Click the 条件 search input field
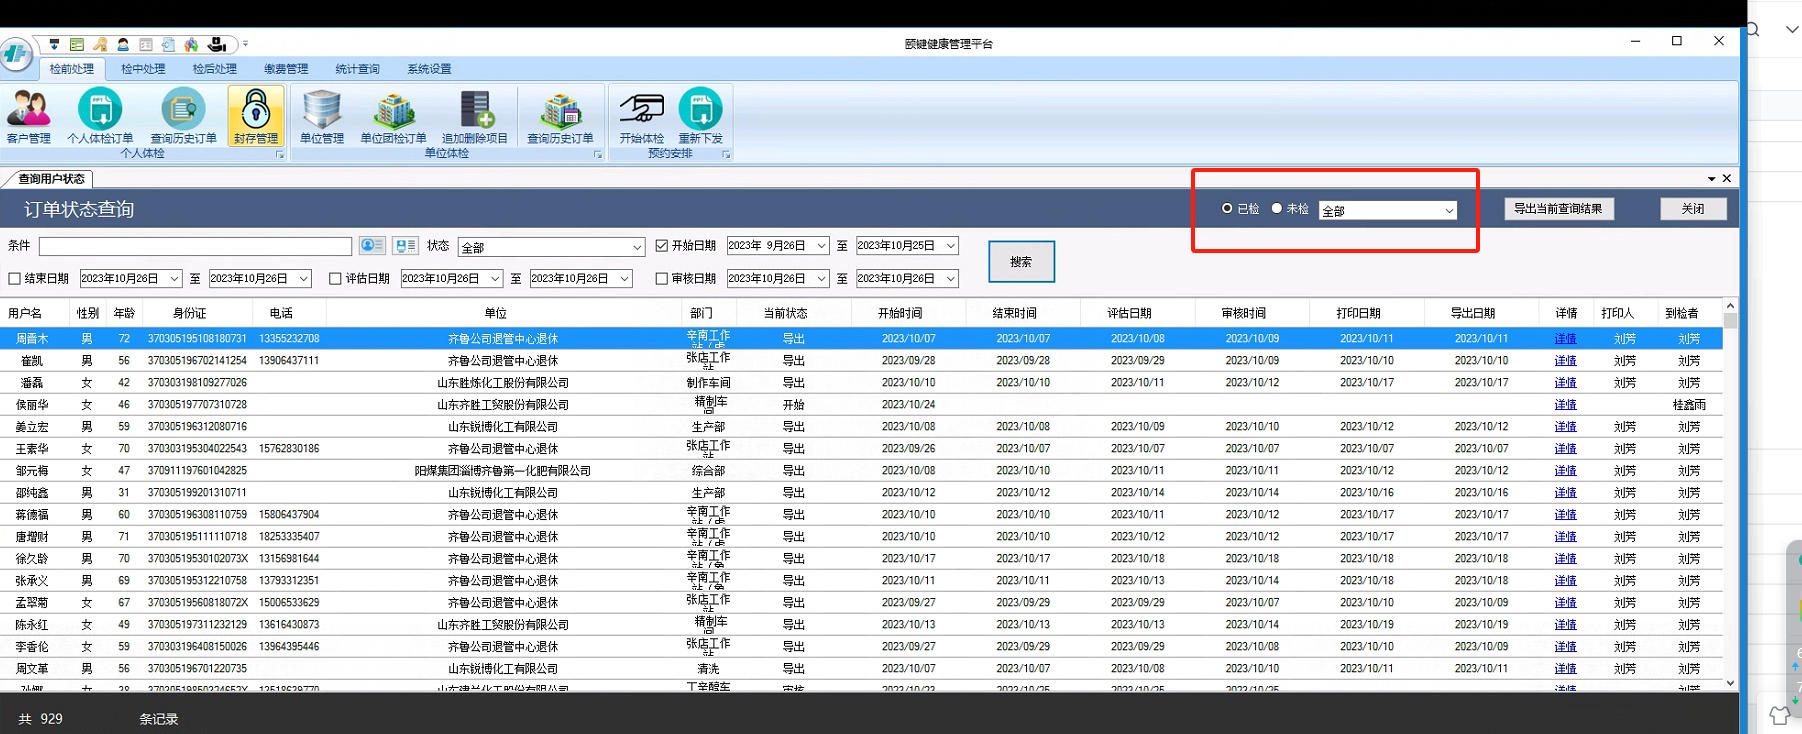The width and height of the screenshot is (1802, 734). click(x=195, y=246)
